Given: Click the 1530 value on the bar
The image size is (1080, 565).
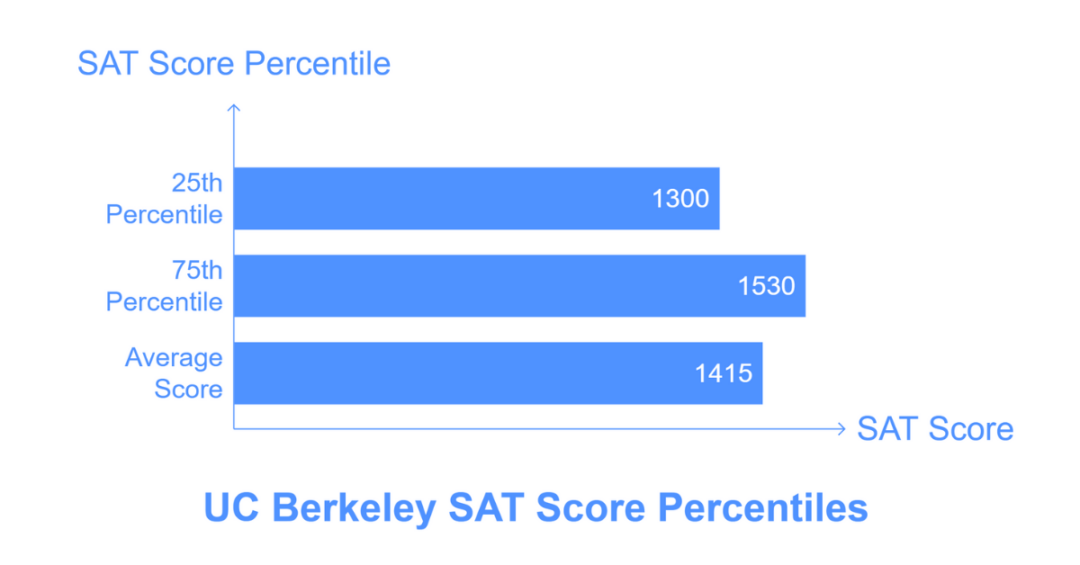Looking at the screenshot, I should pos(766,286).
